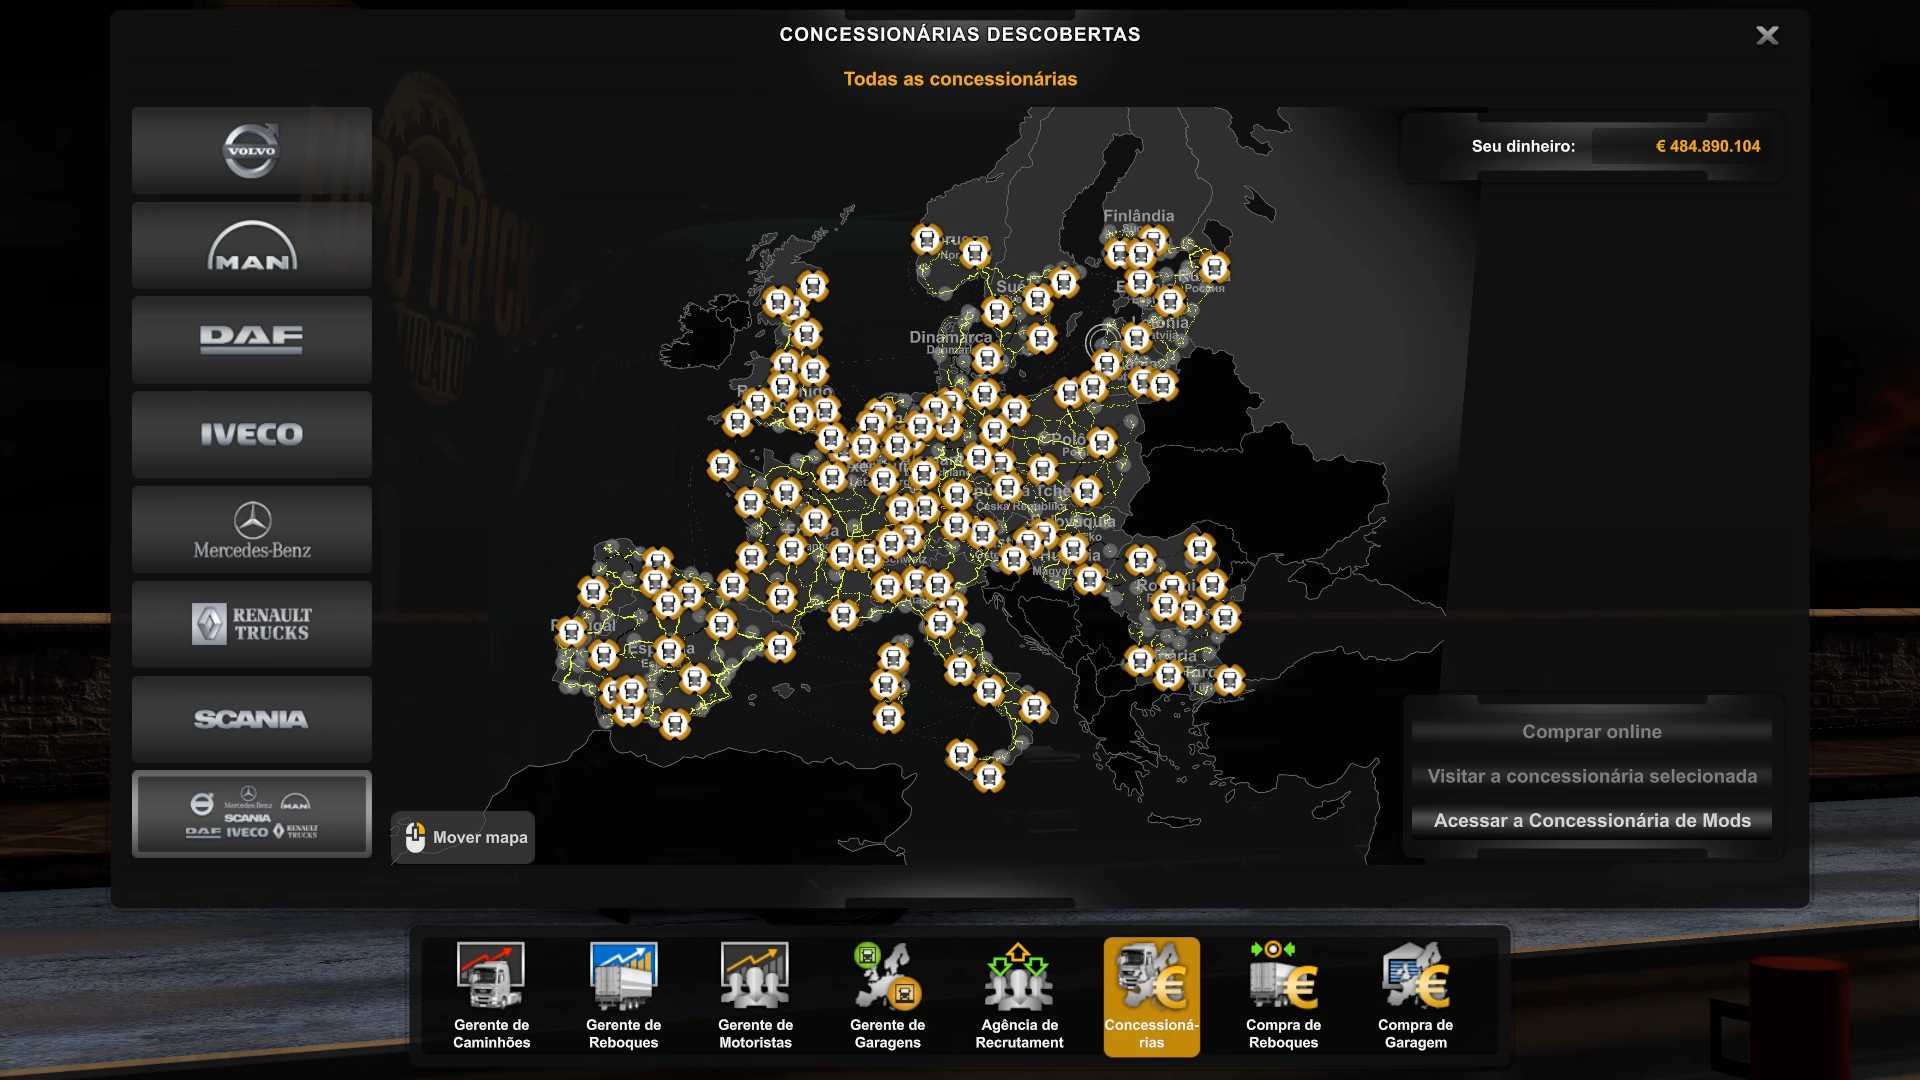Image resolution: width=1920 pixels, height=1080 pixels.
Task: Click Comprar online button
Action: coord(1591,732)
